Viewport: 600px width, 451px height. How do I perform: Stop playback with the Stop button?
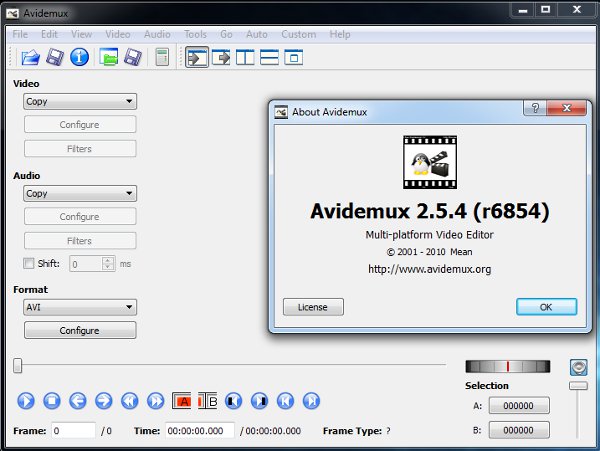click(52, 401)
